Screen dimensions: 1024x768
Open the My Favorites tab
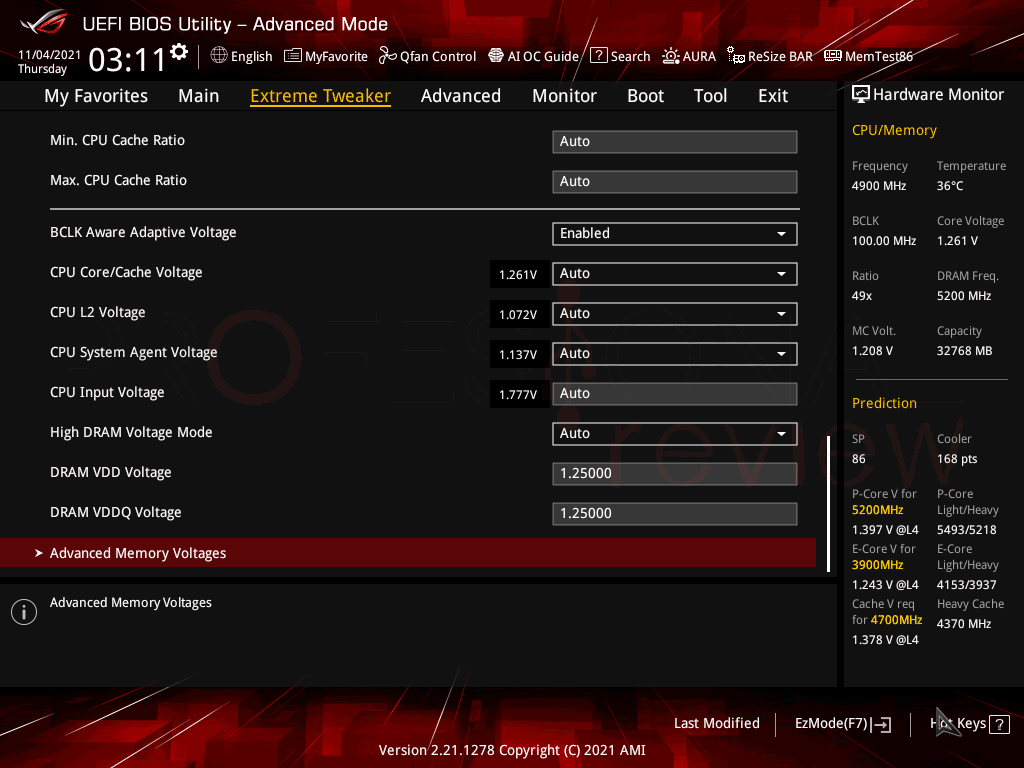coord(96,96)
